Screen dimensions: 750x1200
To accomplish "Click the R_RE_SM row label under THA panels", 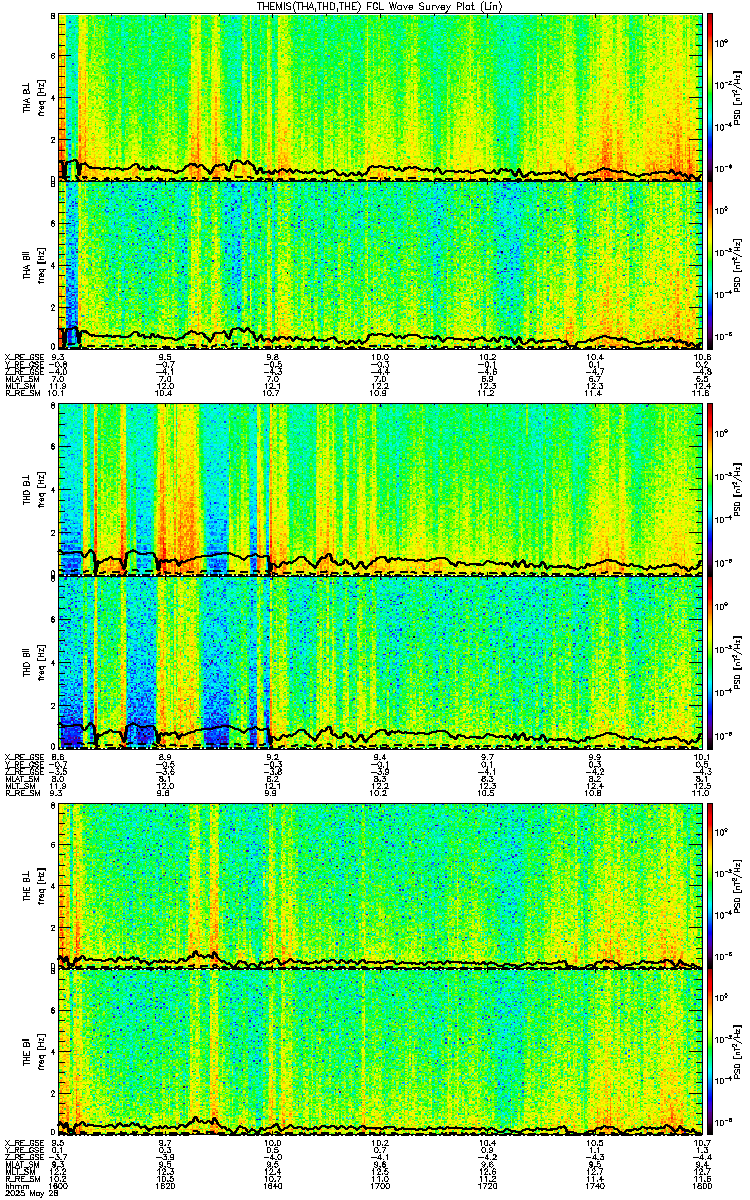I will 21,393.
